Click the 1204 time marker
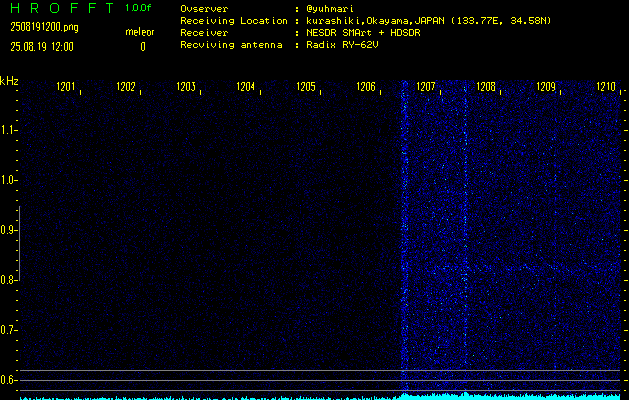 (246, 87)
